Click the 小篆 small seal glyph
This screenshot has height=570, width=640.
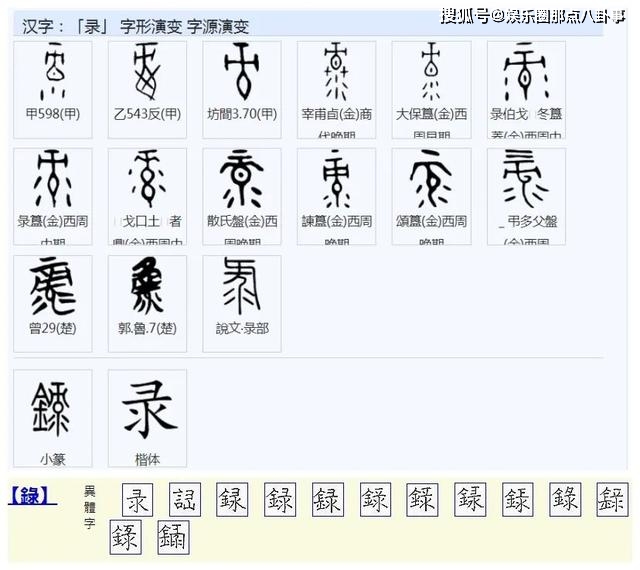pos(52,409)
